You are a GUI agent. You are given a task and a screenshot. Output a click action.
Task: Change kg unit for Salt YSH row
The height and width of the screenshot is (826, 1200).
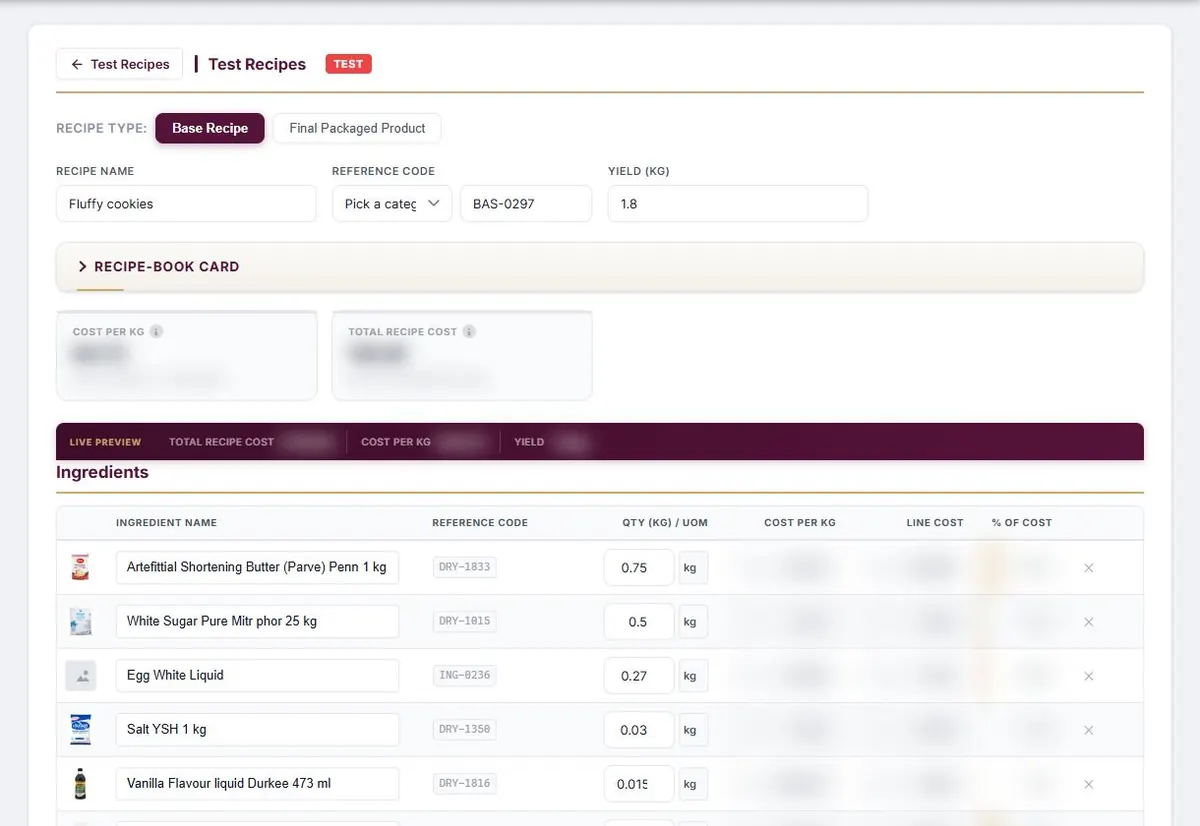(x=693, y=729)
